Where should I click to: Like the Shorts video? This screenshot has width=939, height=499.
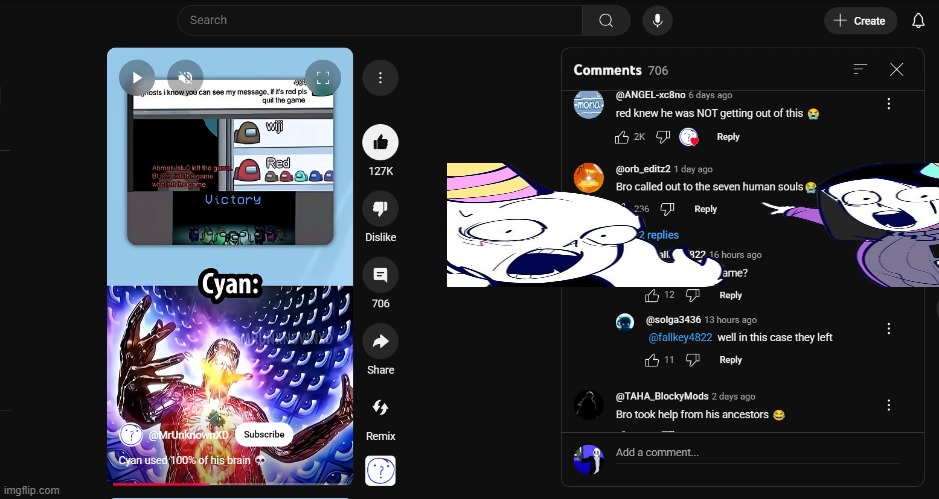380,142
